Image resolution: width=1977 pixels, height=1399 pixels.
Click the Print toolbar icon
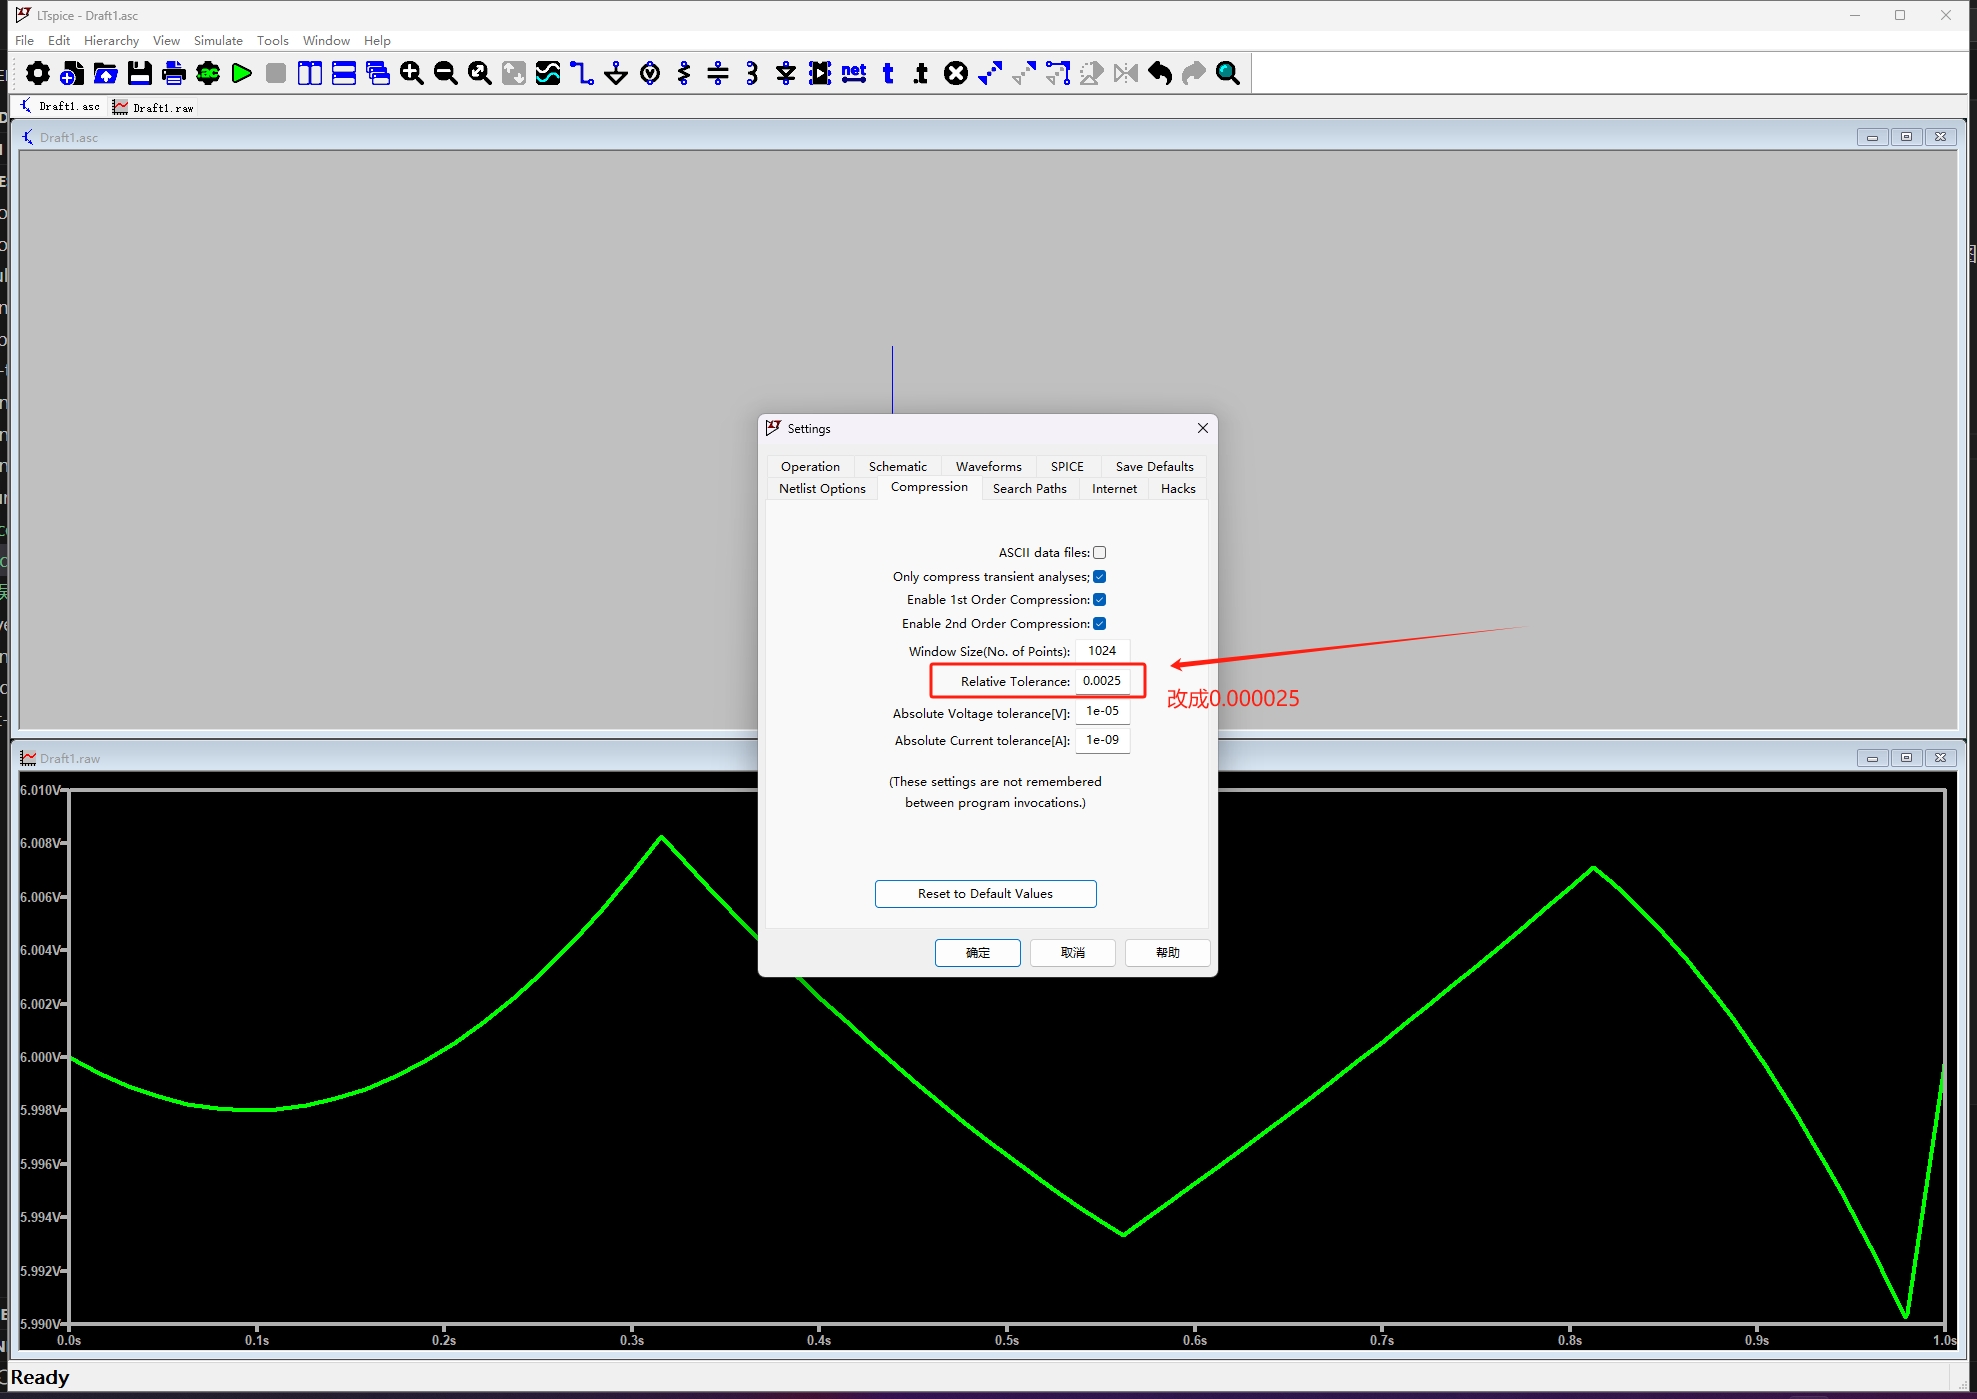(x=174, y=73)
